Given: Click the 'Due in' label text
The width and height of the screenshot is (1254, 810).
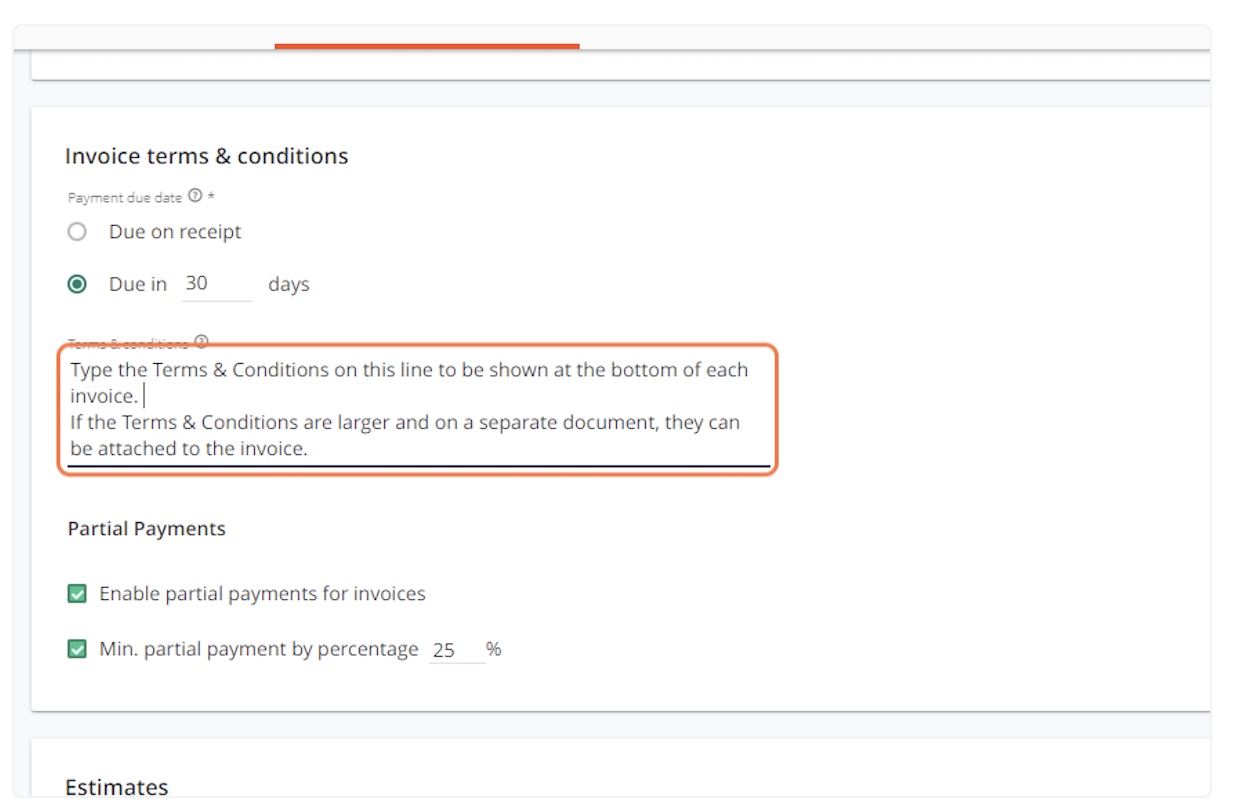Looking at the screenshot, I should click(138, 284).
